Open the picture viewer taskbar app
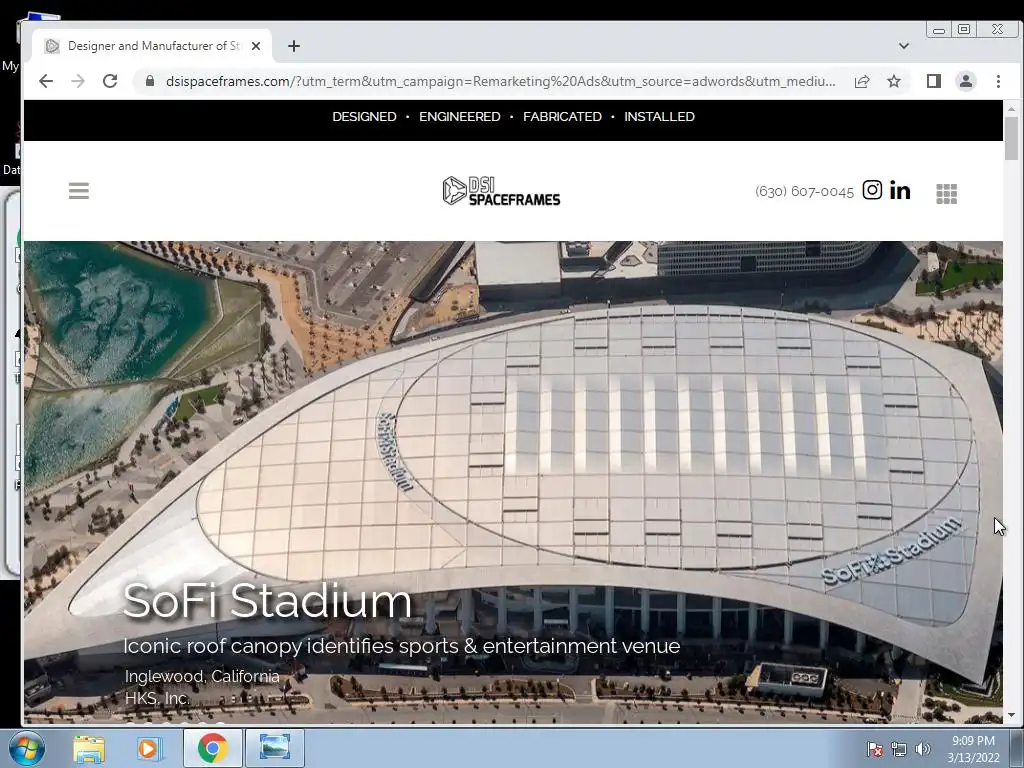The image size is (1024, 768). (274, 747)
